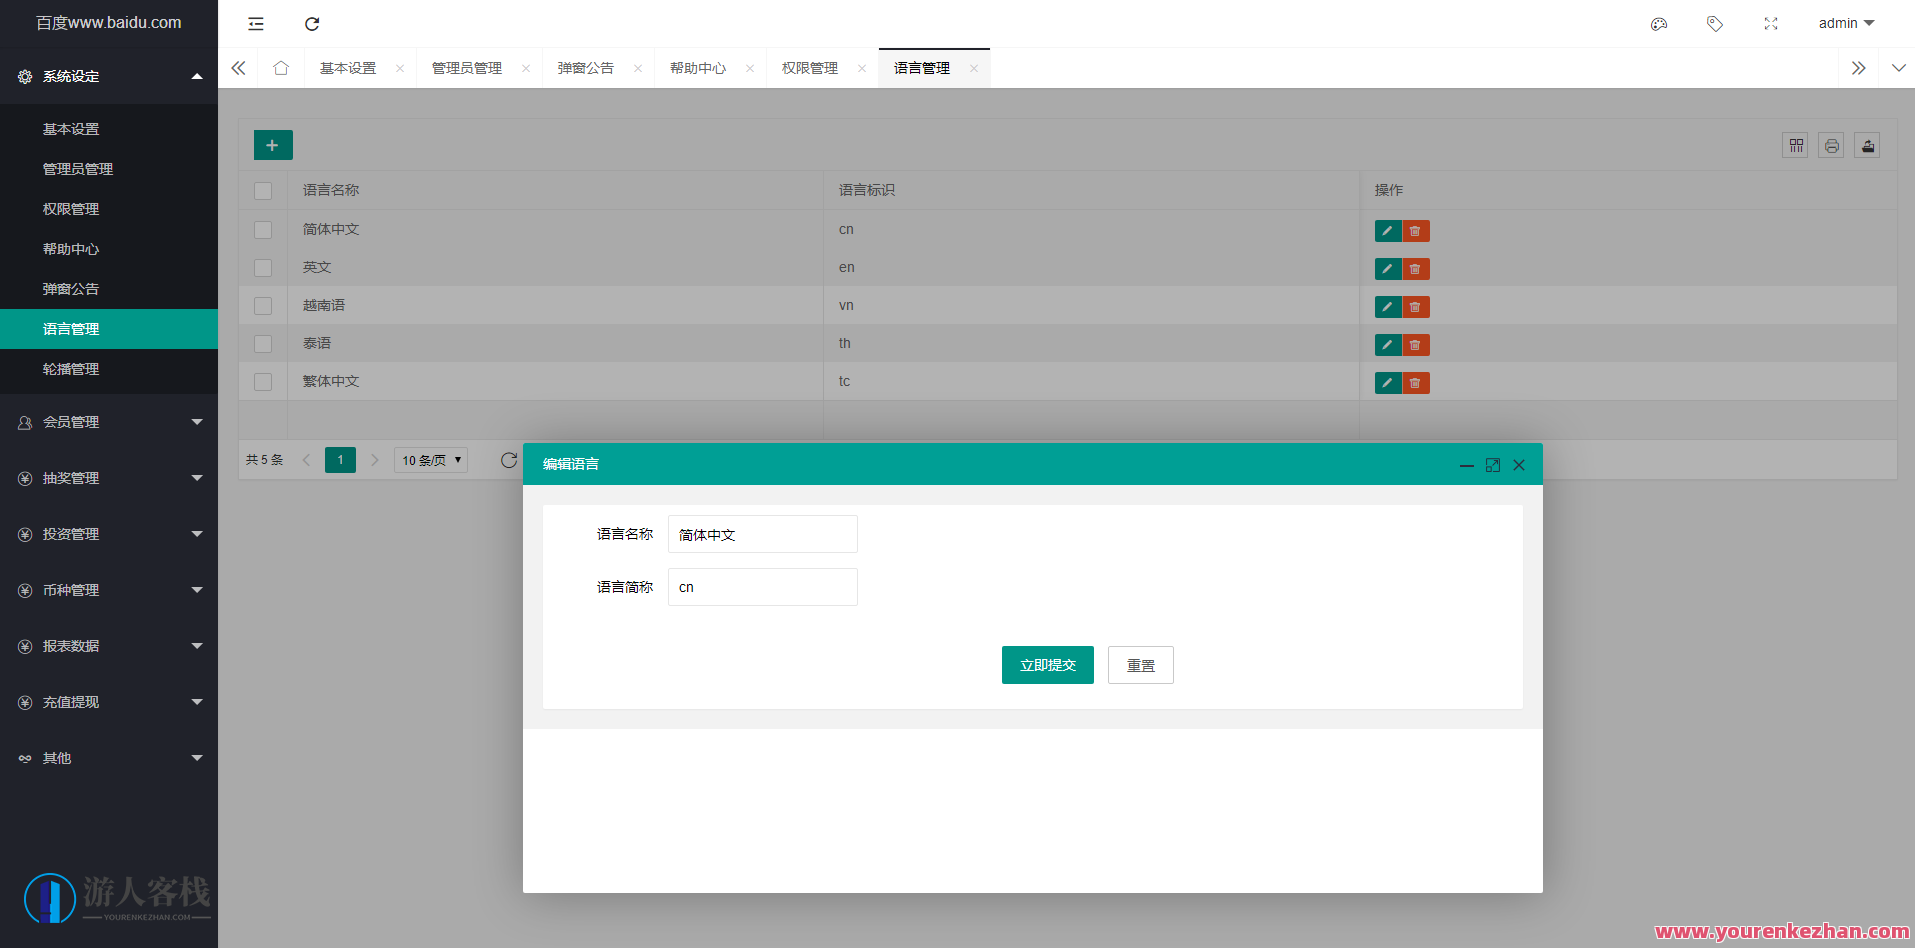Click the delete icon for 越南语 row
Screen dimensions: 1915x948
(1415, 307)
